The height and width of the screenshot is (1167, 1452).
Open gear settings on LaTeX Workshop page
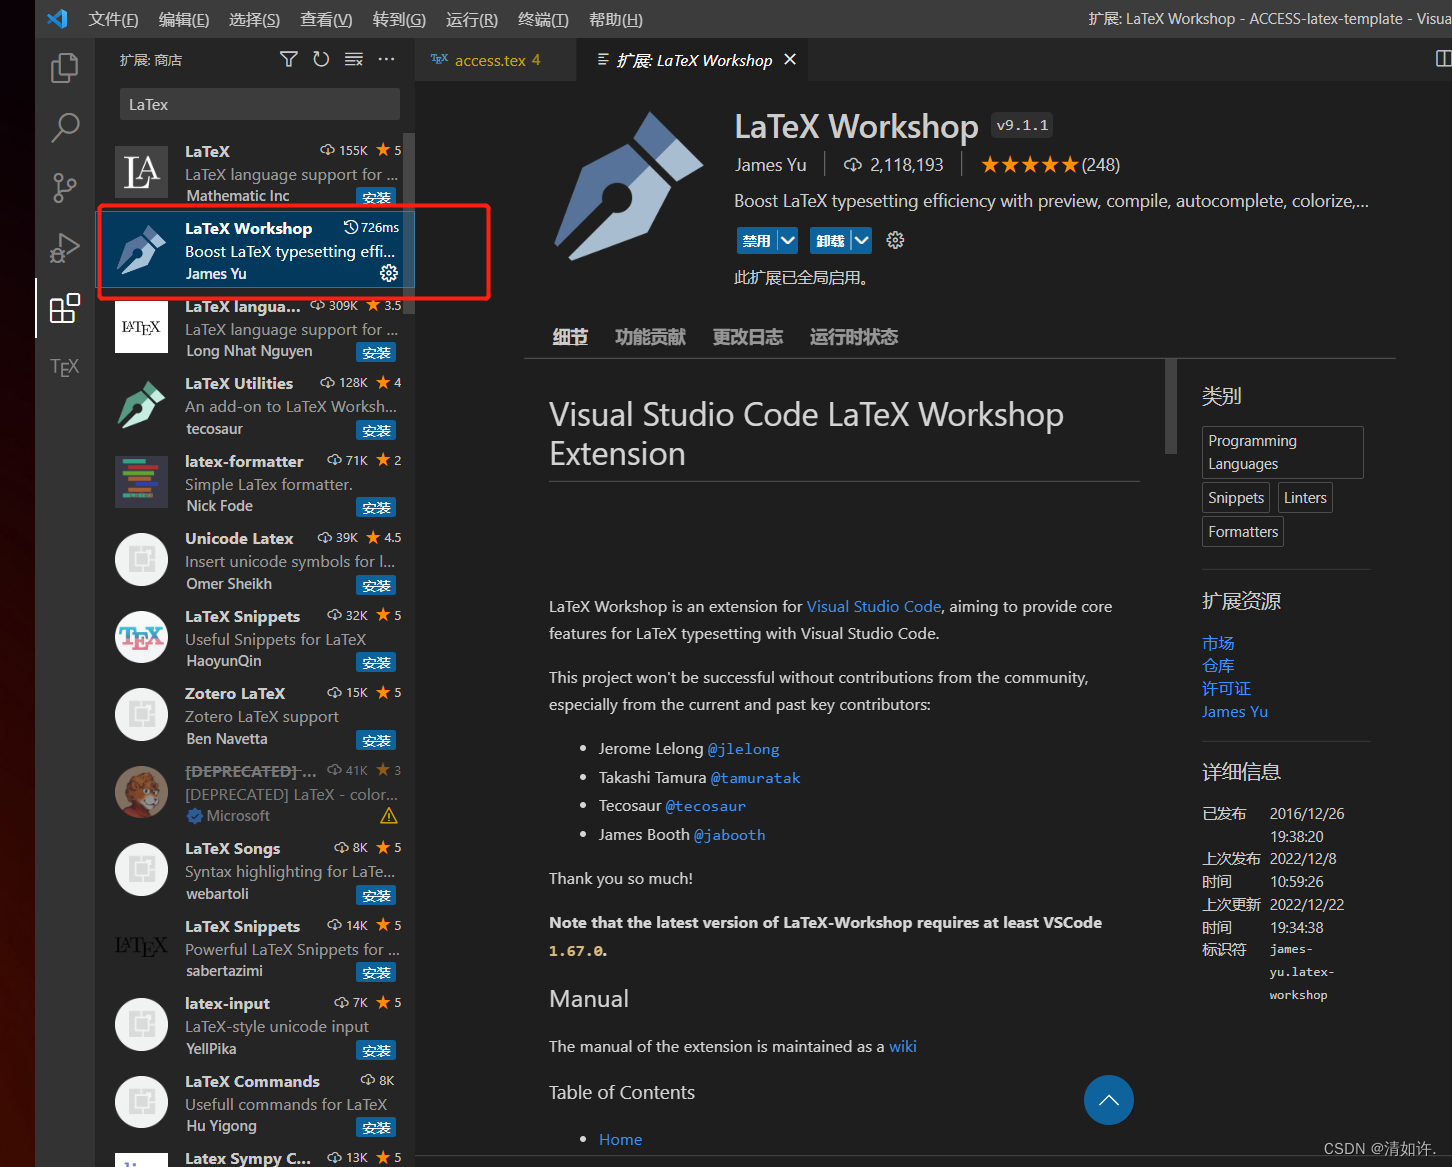point(895,240)
